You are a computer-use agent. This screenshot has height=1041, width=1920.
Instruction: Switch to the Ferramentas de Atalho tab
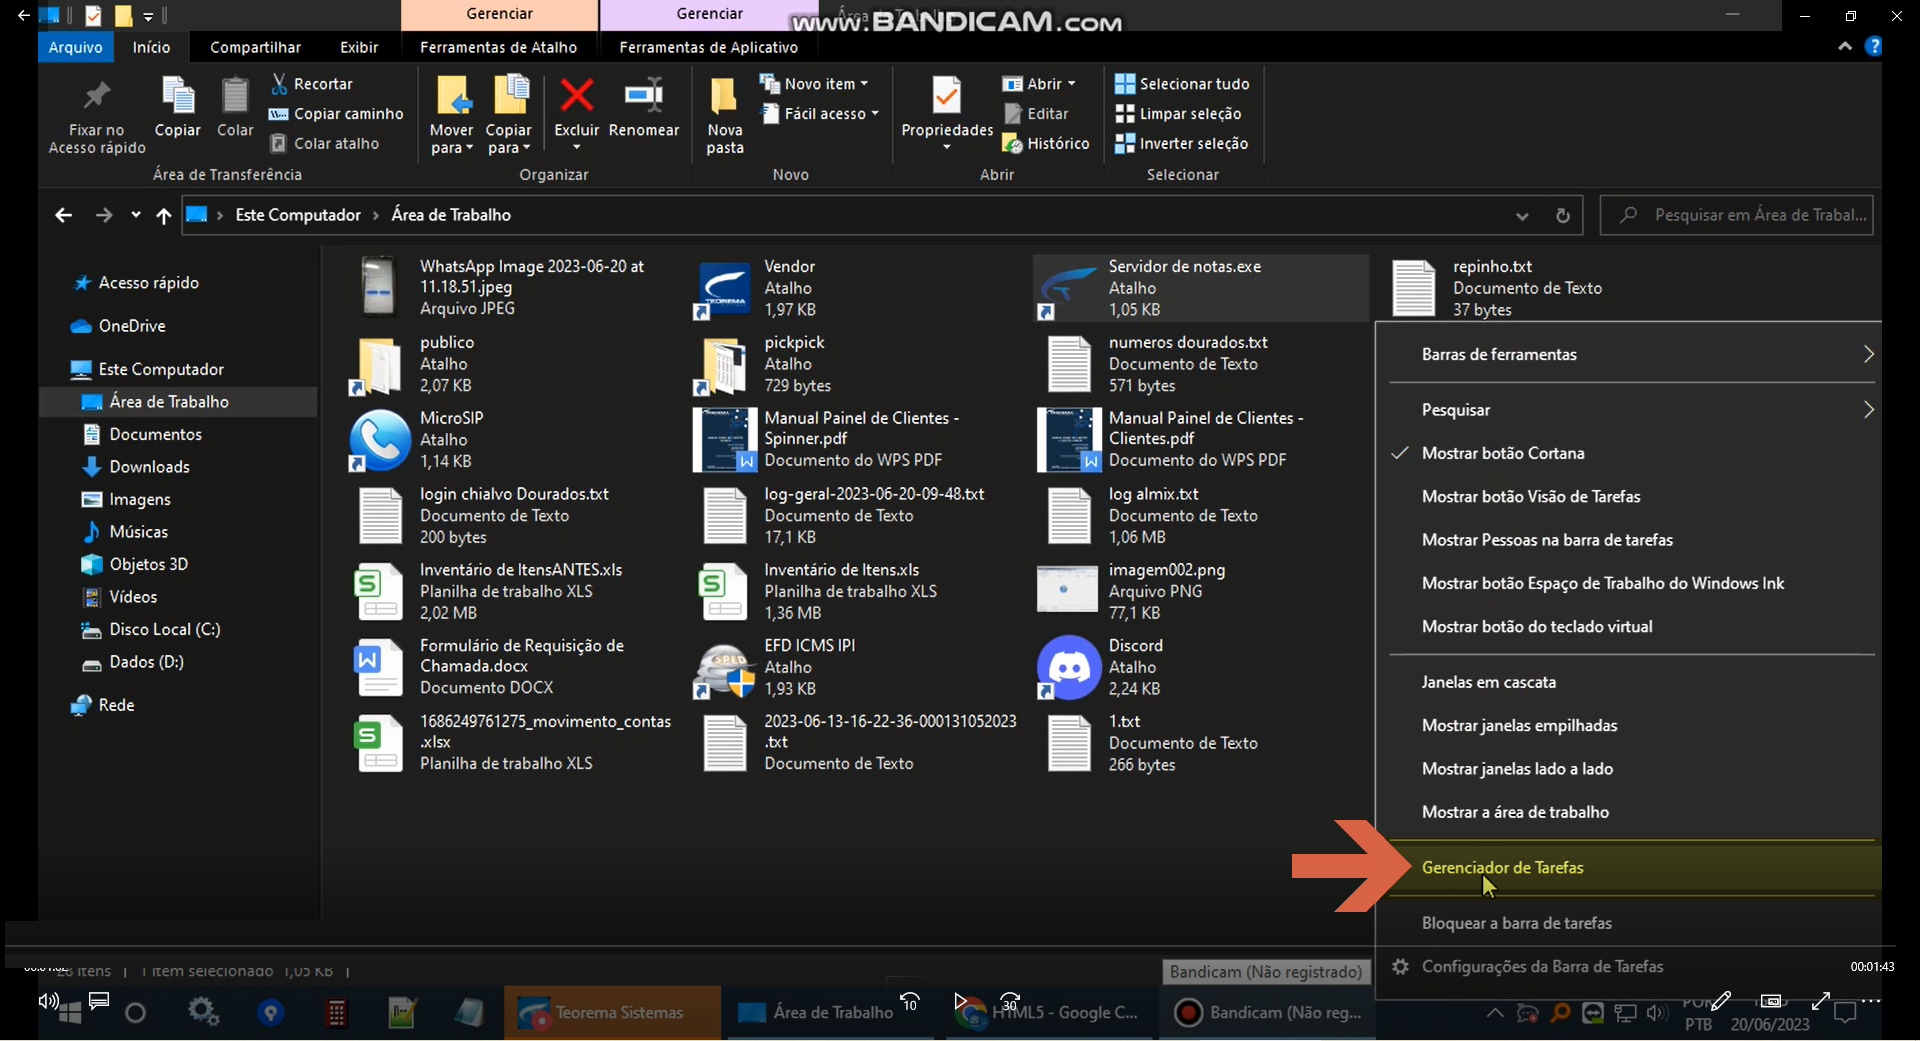tap(498, 47)
